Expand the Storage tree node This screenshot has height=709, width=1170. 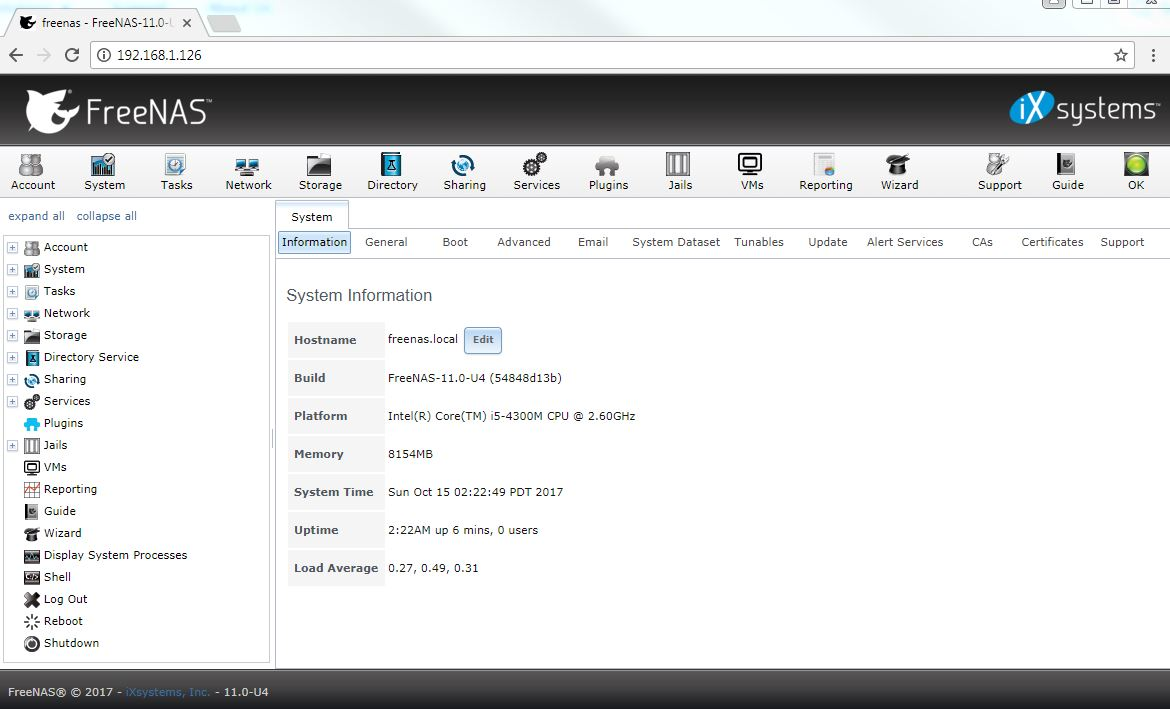pyautogui.click(x=13, y=335)
